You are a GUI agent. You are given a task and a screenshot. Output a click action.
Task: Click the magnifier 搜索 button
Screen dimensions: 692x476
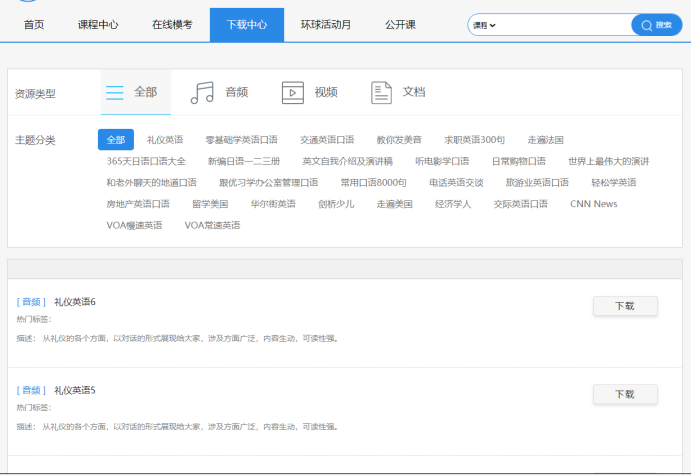tap(656, 25)
